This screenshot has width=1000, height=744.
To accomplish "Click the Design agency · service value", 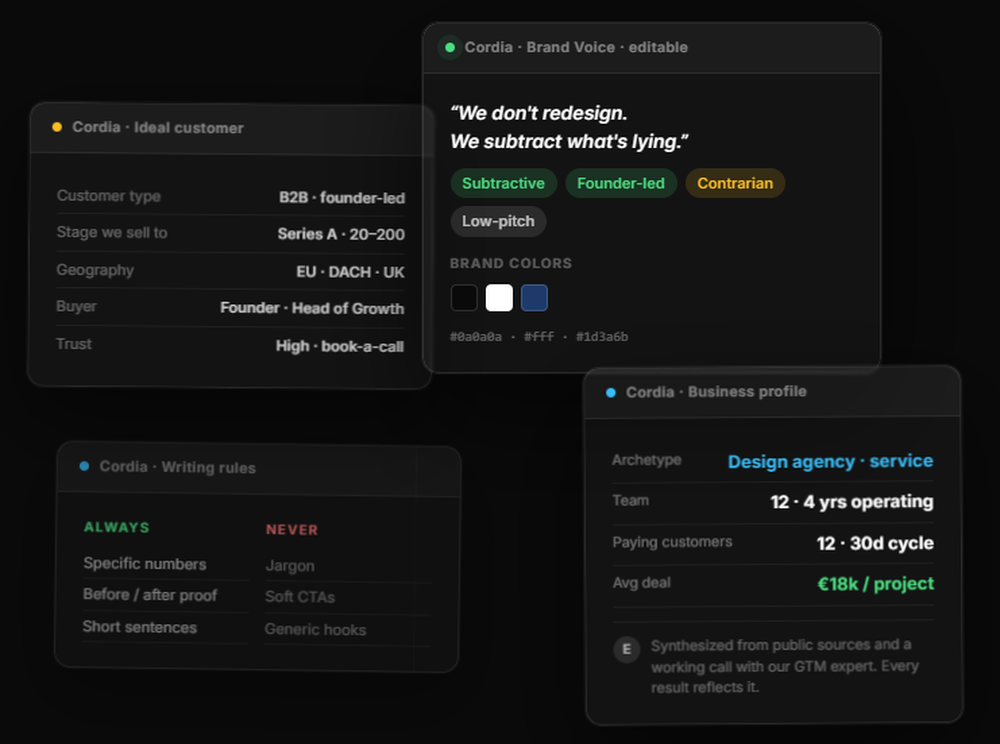I will click(830, 461).
